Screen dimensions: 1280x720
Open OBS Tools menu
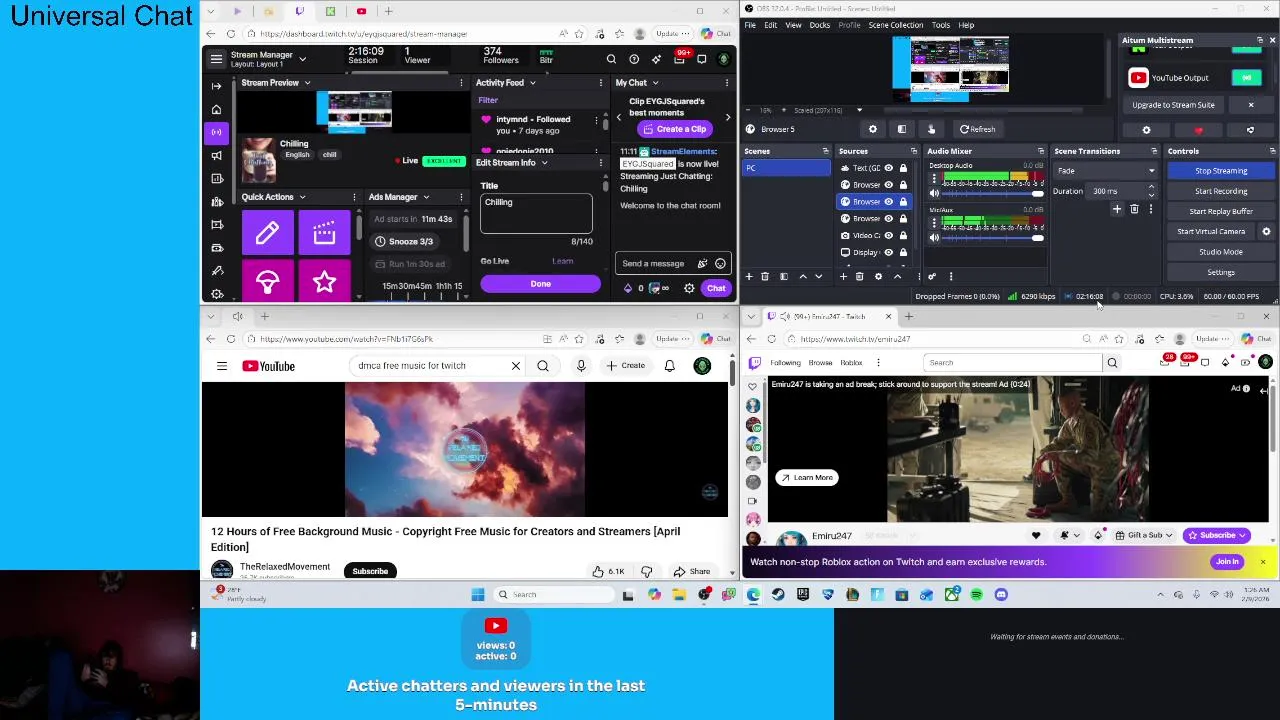[x=941, y=25]
